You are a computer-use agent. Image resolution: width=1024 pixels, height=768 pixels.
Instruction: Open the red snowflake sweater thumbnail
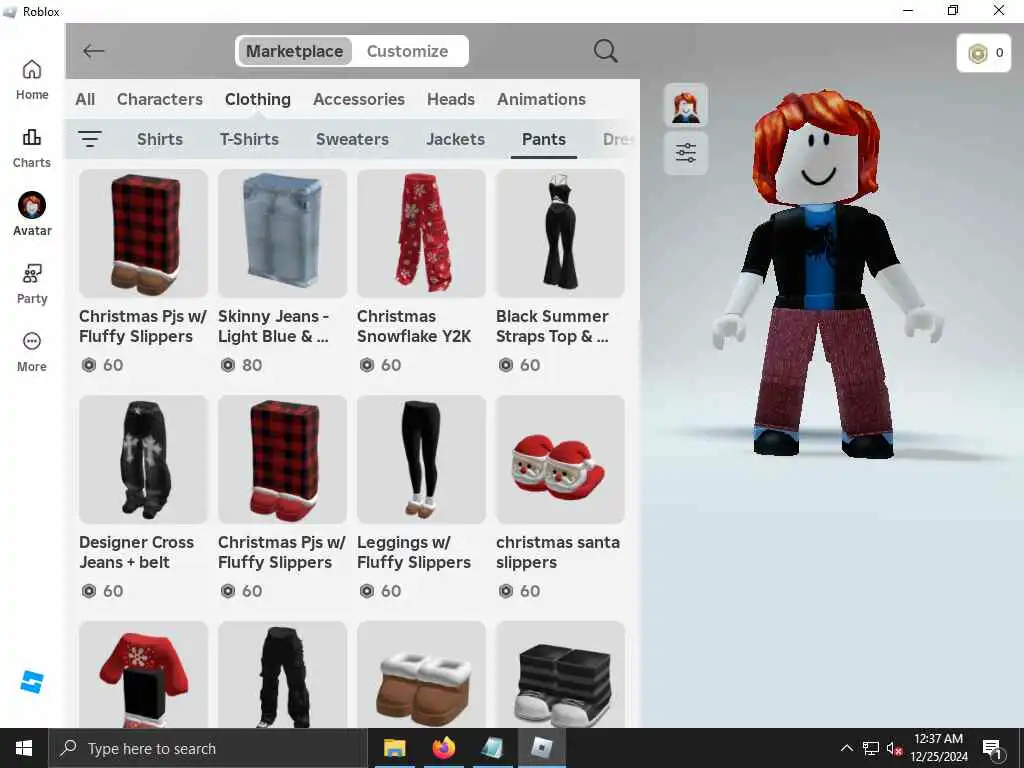(144, 675)
